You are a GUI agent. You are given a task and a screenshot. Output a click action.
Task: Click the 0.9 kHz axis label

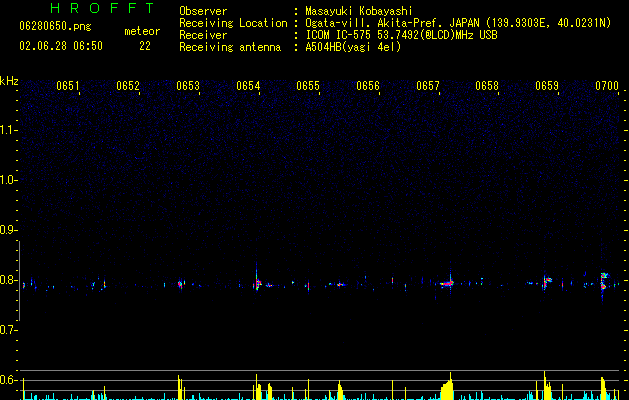pyautogui.click(x=8, y=230)
